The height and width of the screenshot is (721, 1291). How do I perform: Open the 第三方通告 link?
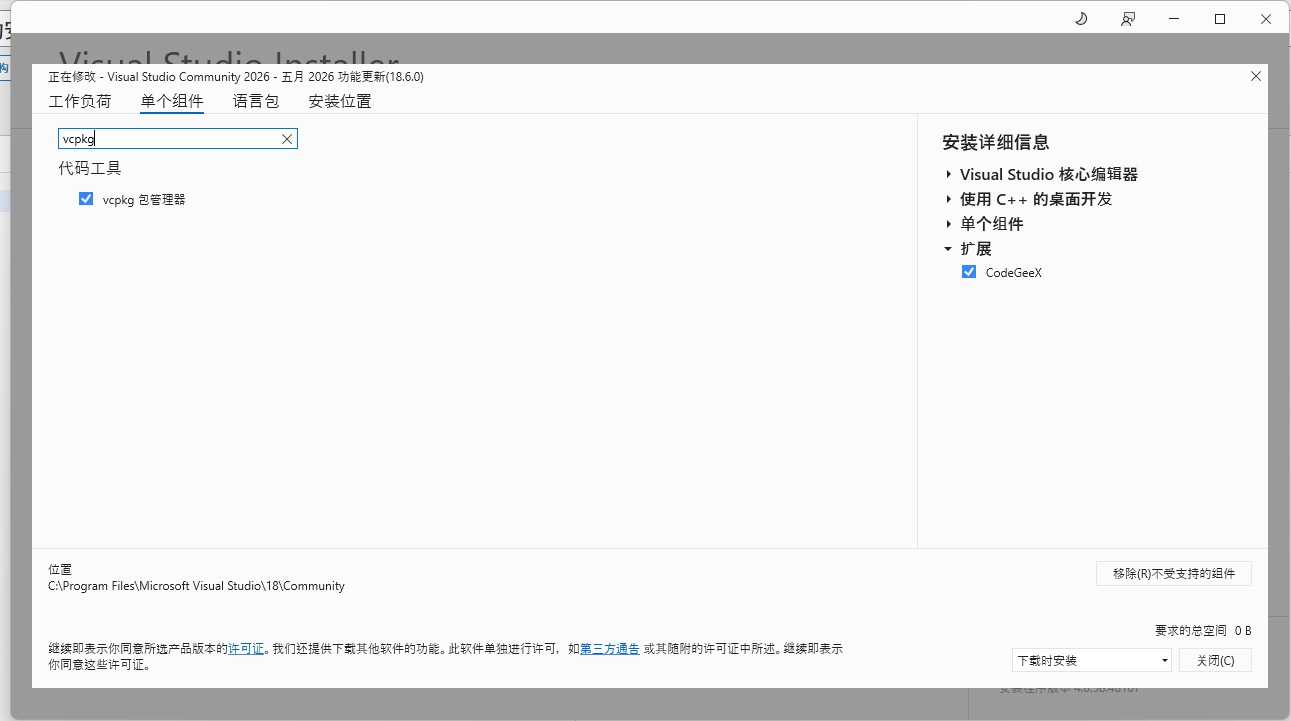pyautogui.click(x=610, y=649)
